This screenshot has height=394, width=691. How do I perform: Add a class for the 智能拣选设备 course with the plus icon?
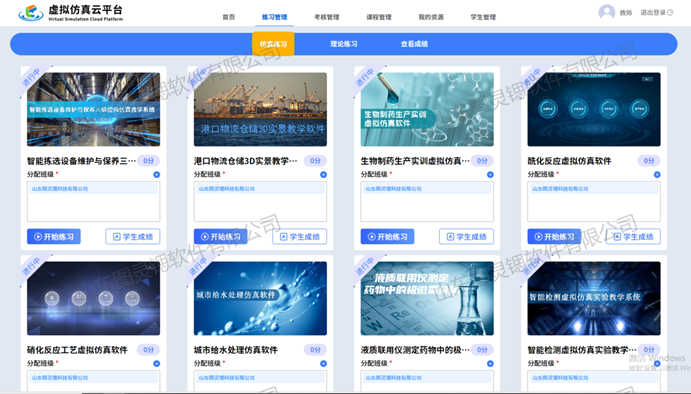(x=156, y=175)
